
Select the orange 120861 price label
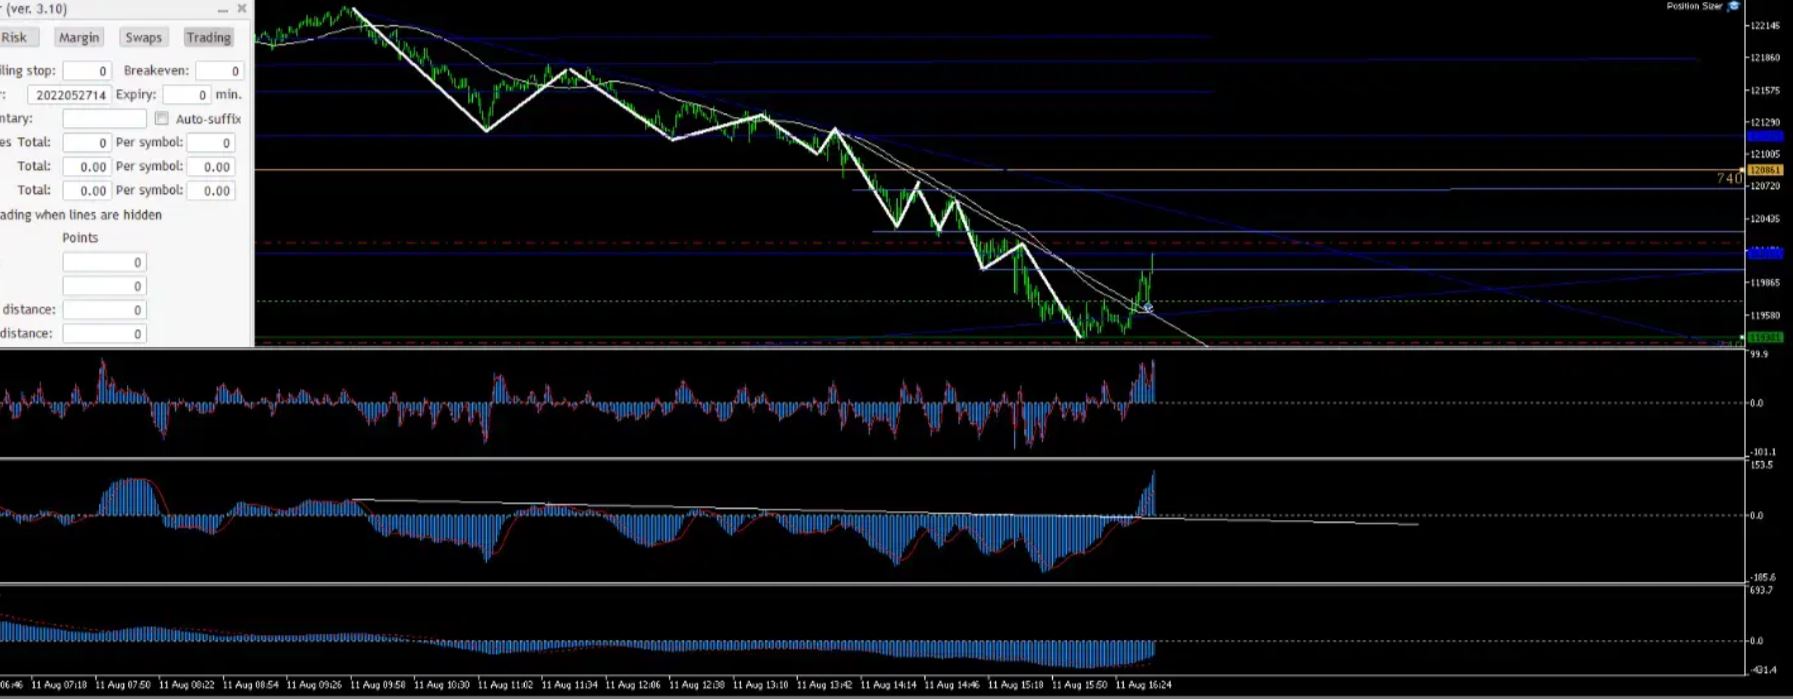point(1765,171)
